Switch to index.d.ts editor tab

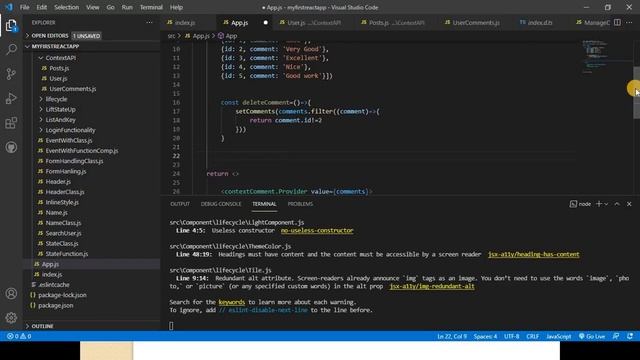(x=539, y=22)
